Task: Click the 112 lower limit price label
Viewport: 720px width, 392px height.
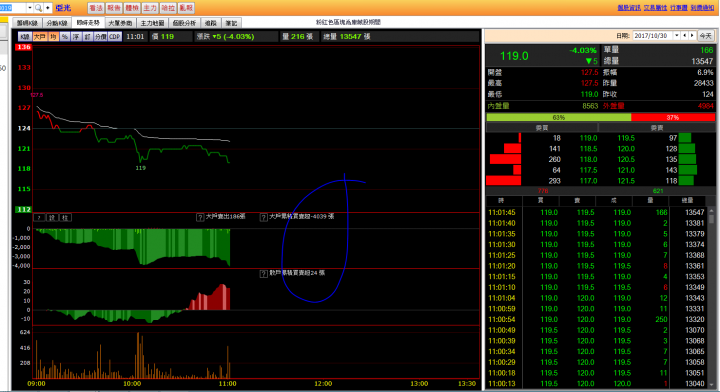Action: tap(23, 209)
